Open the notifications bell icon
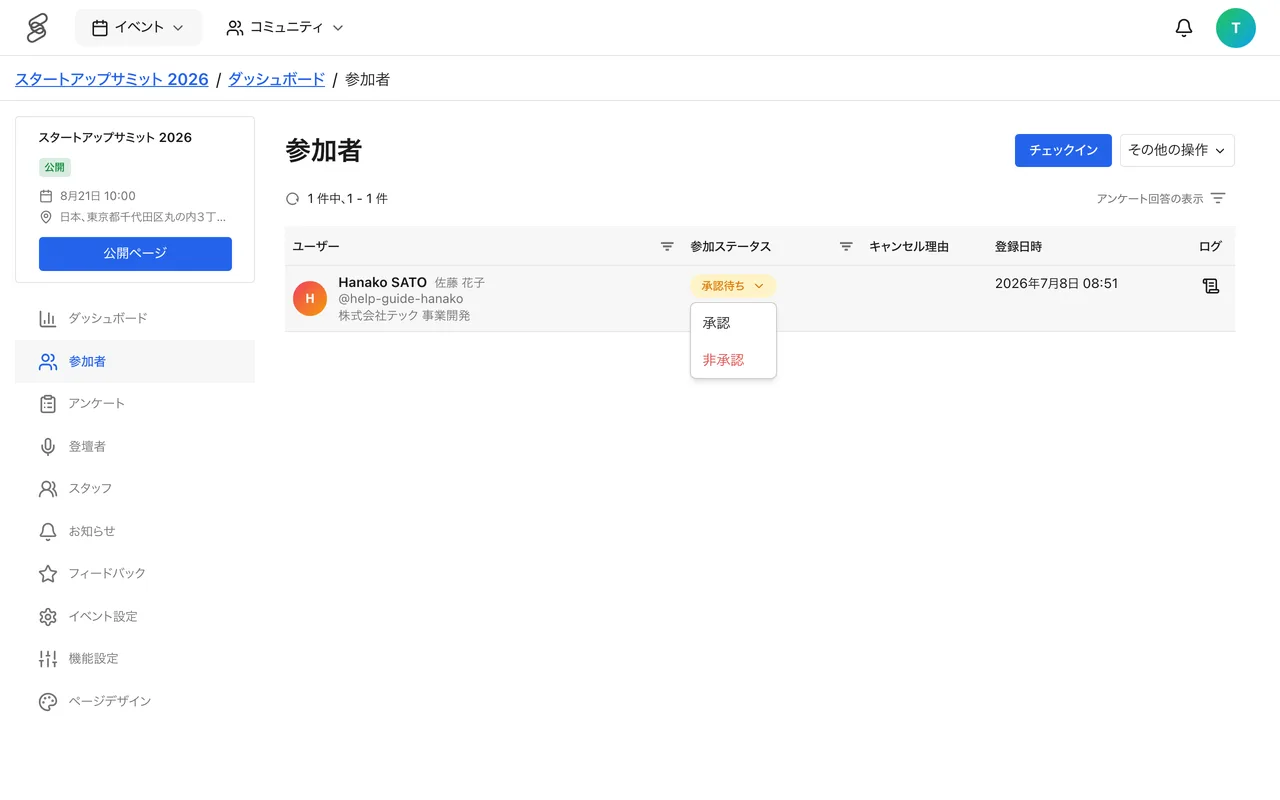This screenshot has height=800, width=1280. pos(1184,28)
